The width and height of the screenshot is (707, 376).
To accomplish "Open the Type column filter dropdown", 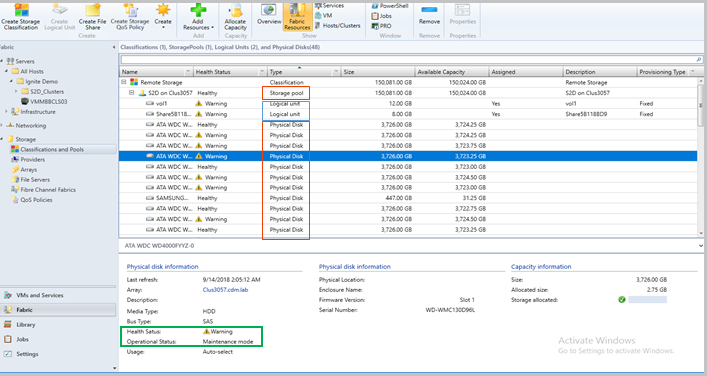I will click(x=336, y=72).
